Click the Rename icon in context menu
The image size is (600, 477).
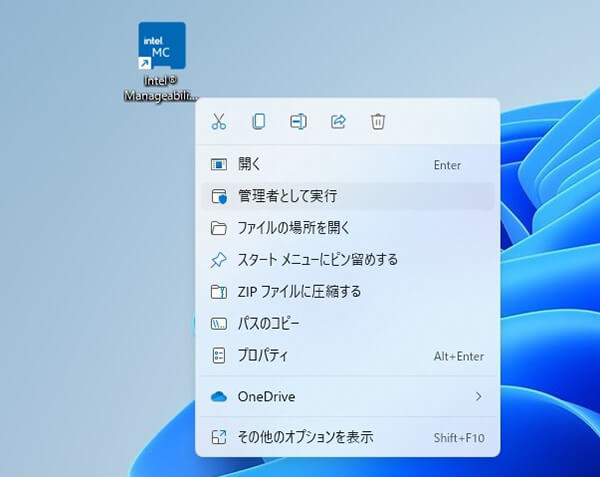pos(298,122)
